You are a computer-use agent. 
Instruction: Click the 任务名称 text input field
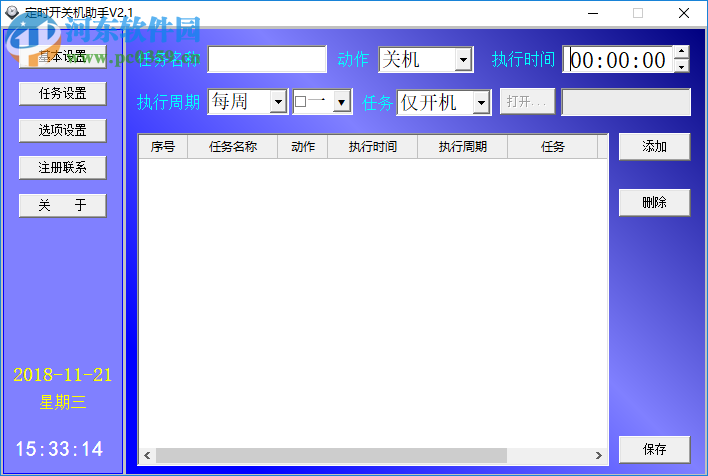[x=267, y=59]
